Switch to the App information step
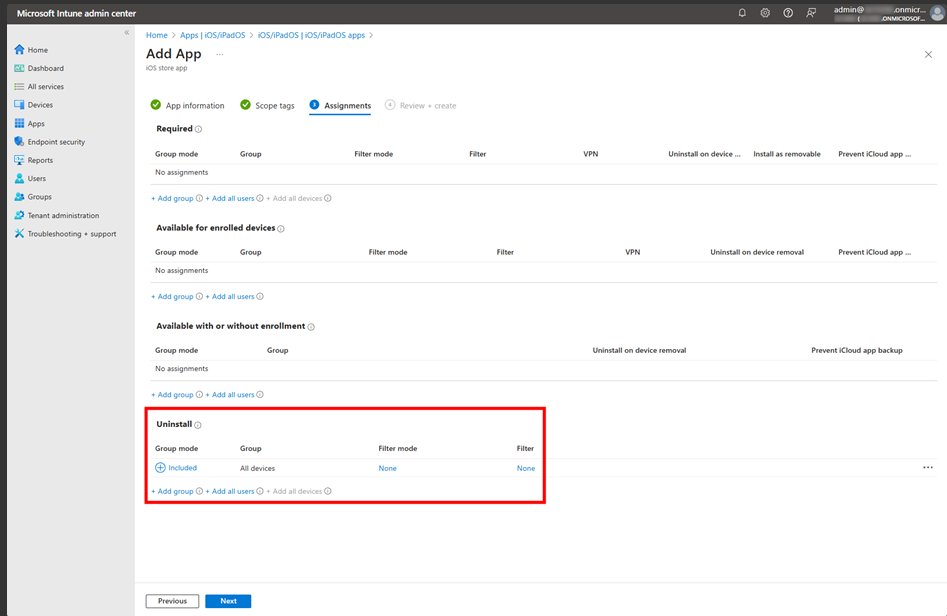 187,105
